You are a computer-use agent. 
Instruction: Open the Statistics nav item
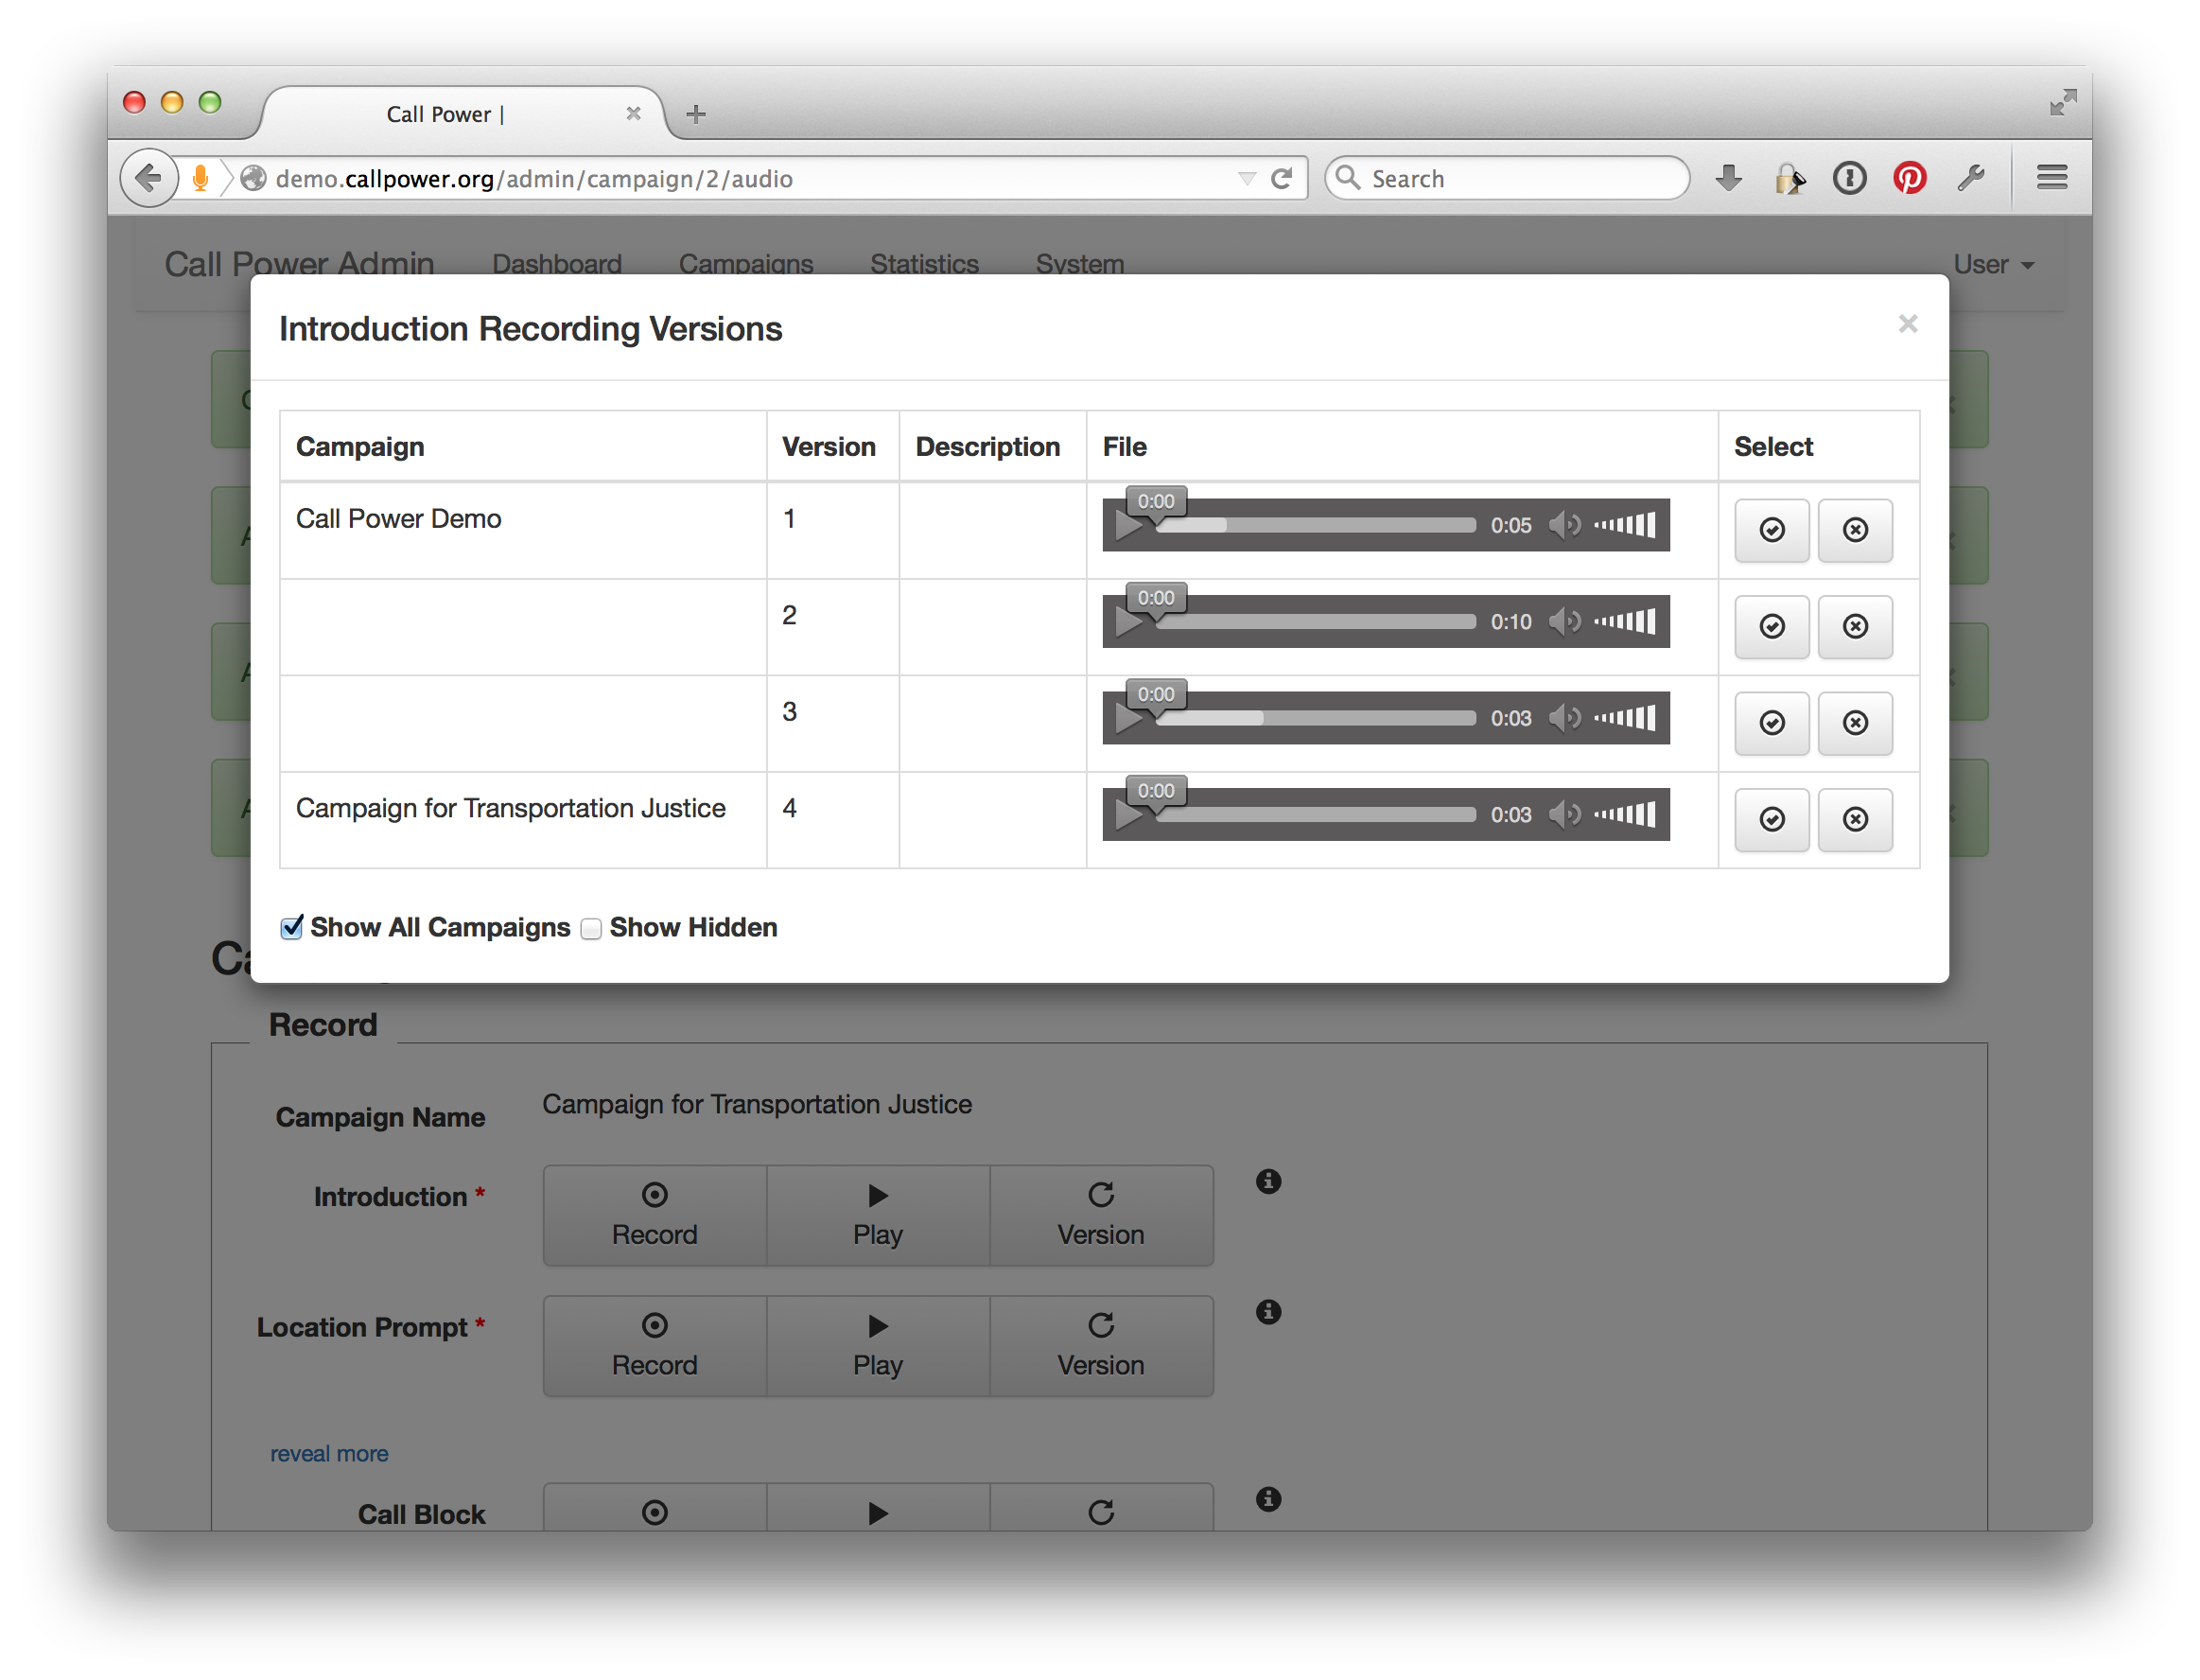[x=924, y=264]
